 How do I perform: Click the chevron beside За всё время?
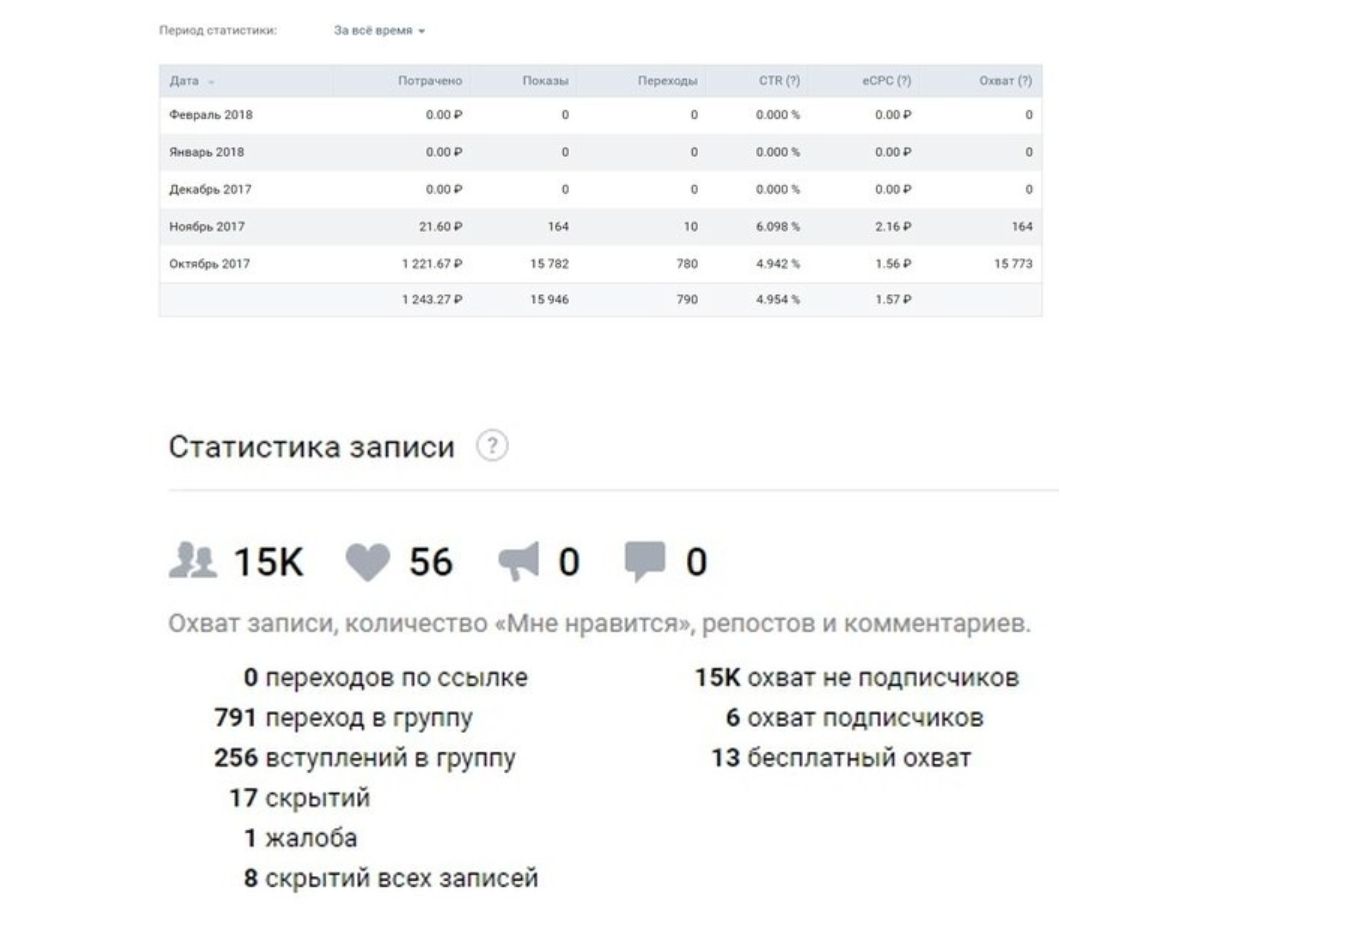[x=424, y=31]
